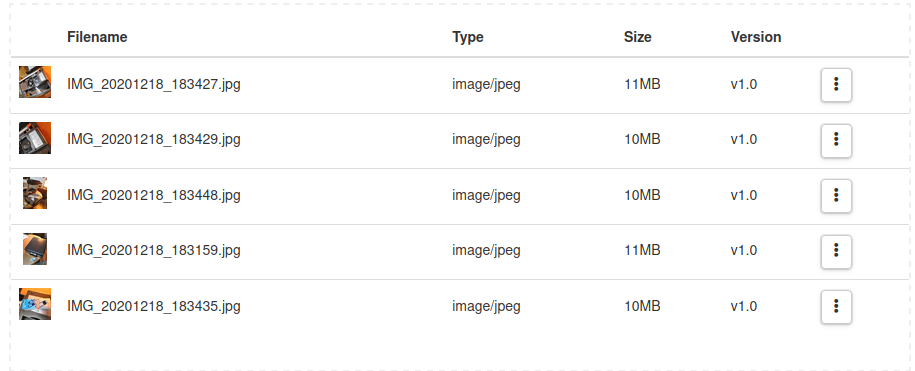Click thumbnail of IMG_20201218_183448.jpg
This screenshot has width=915, height=371.
tap(35, 193)
